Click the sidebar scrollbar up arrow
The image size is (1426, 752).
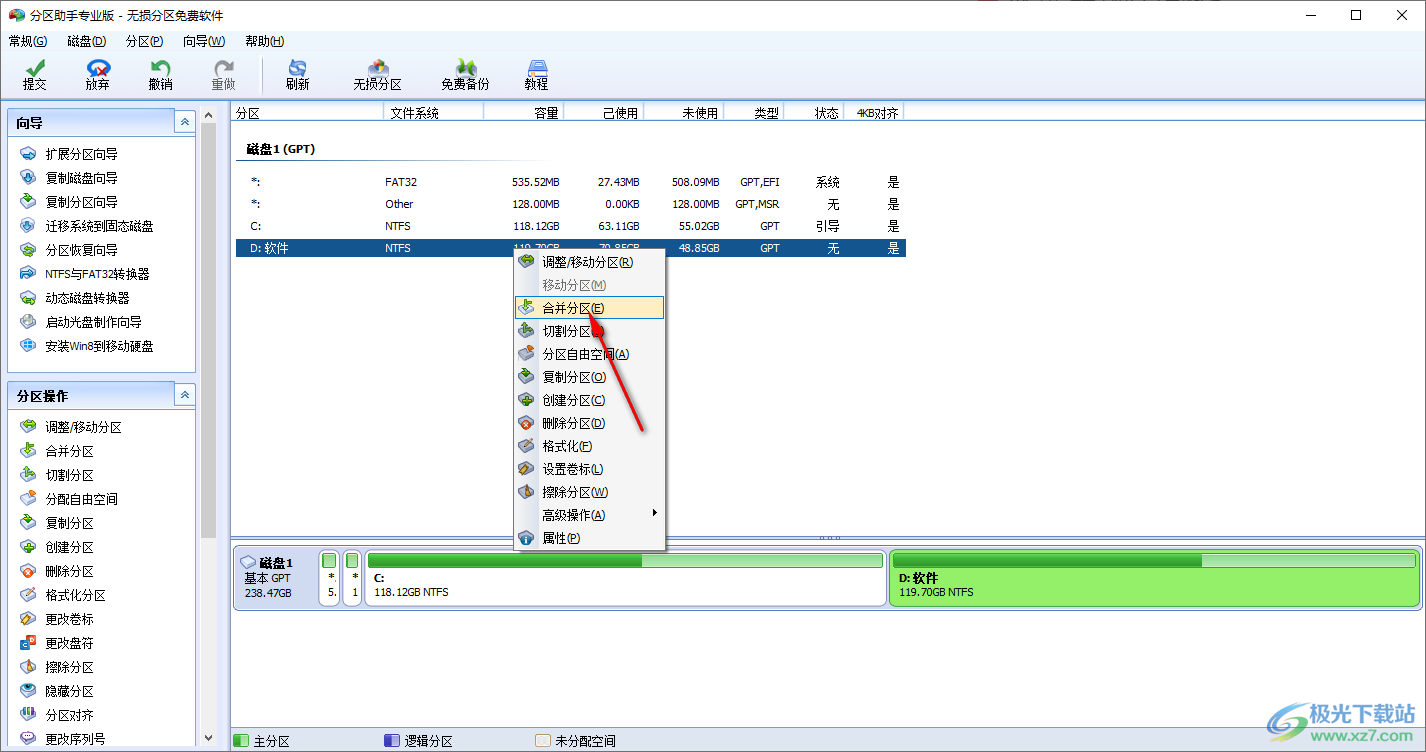(208, 116)
